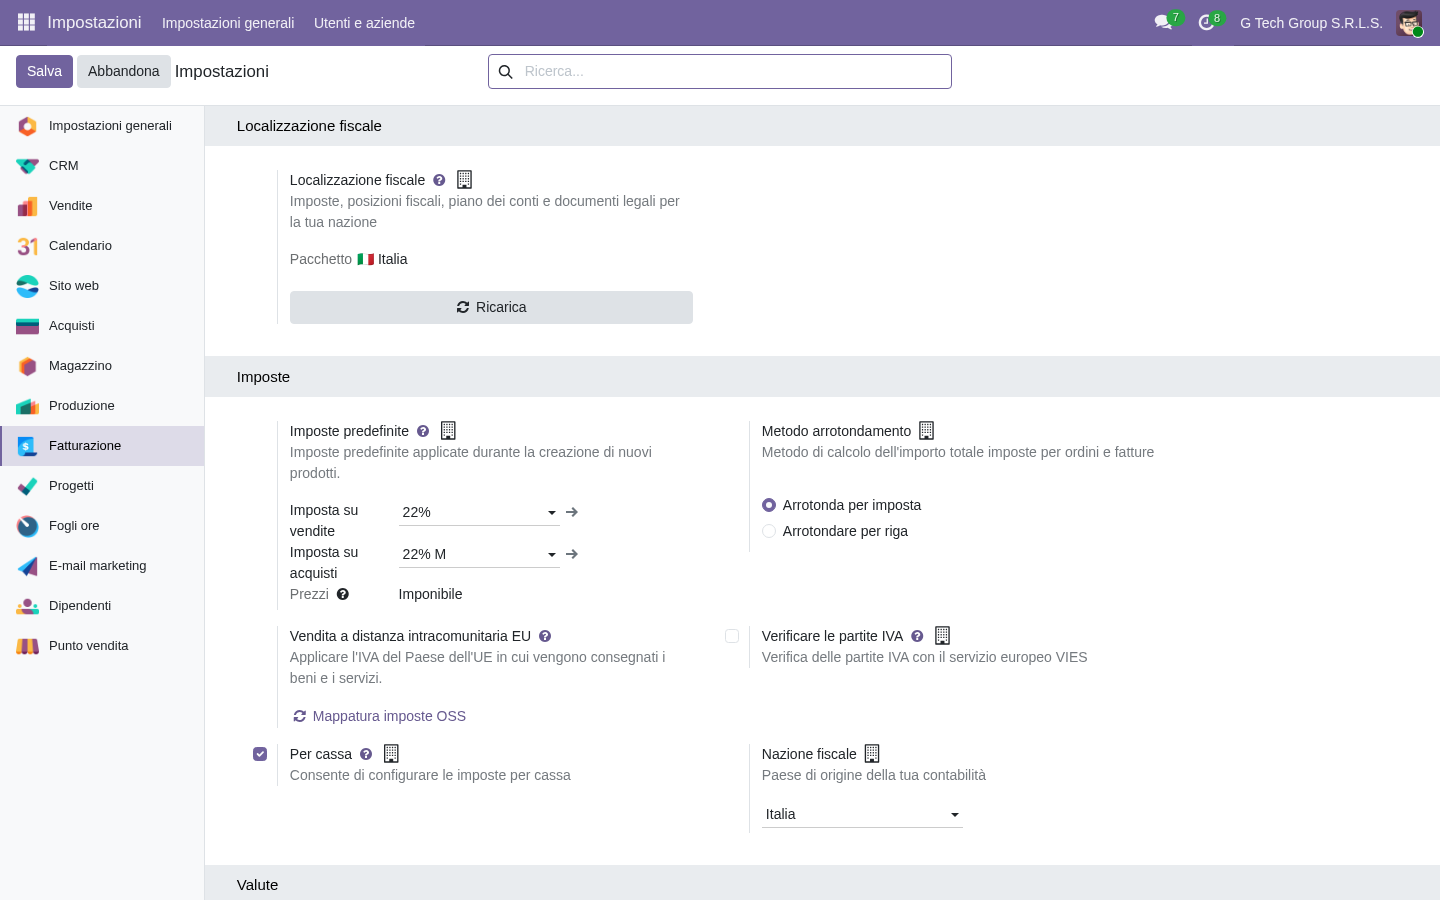Focus the Ricerca search field
1440x900 pixels.
[x=736, y=71]
